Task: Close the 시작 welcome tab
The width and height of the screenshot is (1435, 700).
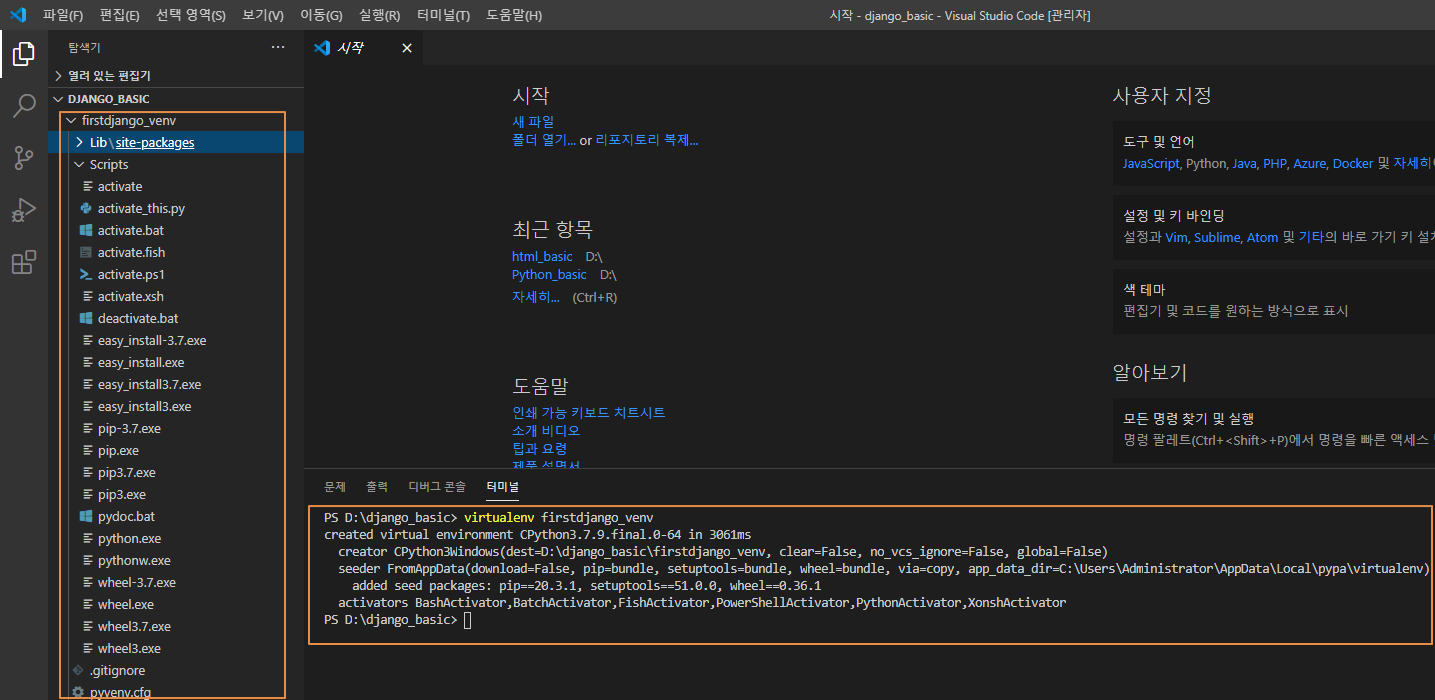Action: click(x=406, y=48)
